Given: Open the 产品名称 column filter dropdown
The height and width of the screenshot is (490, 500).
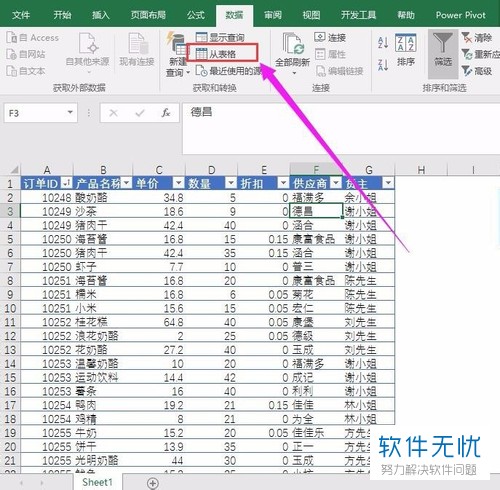Looking at the screenshot, I should (x=126, y=183).
